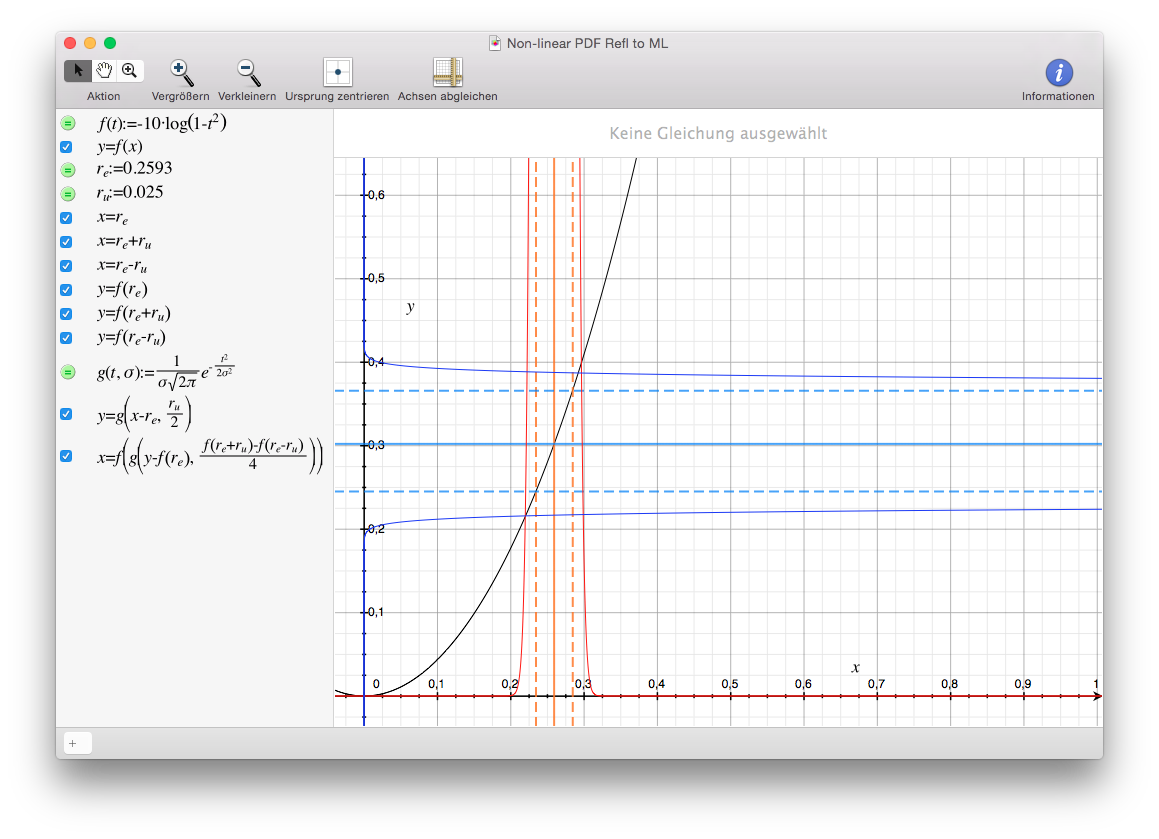1159x839 pixels.
Task: Click the document icon in title bar
Action: tap(494, 44)
